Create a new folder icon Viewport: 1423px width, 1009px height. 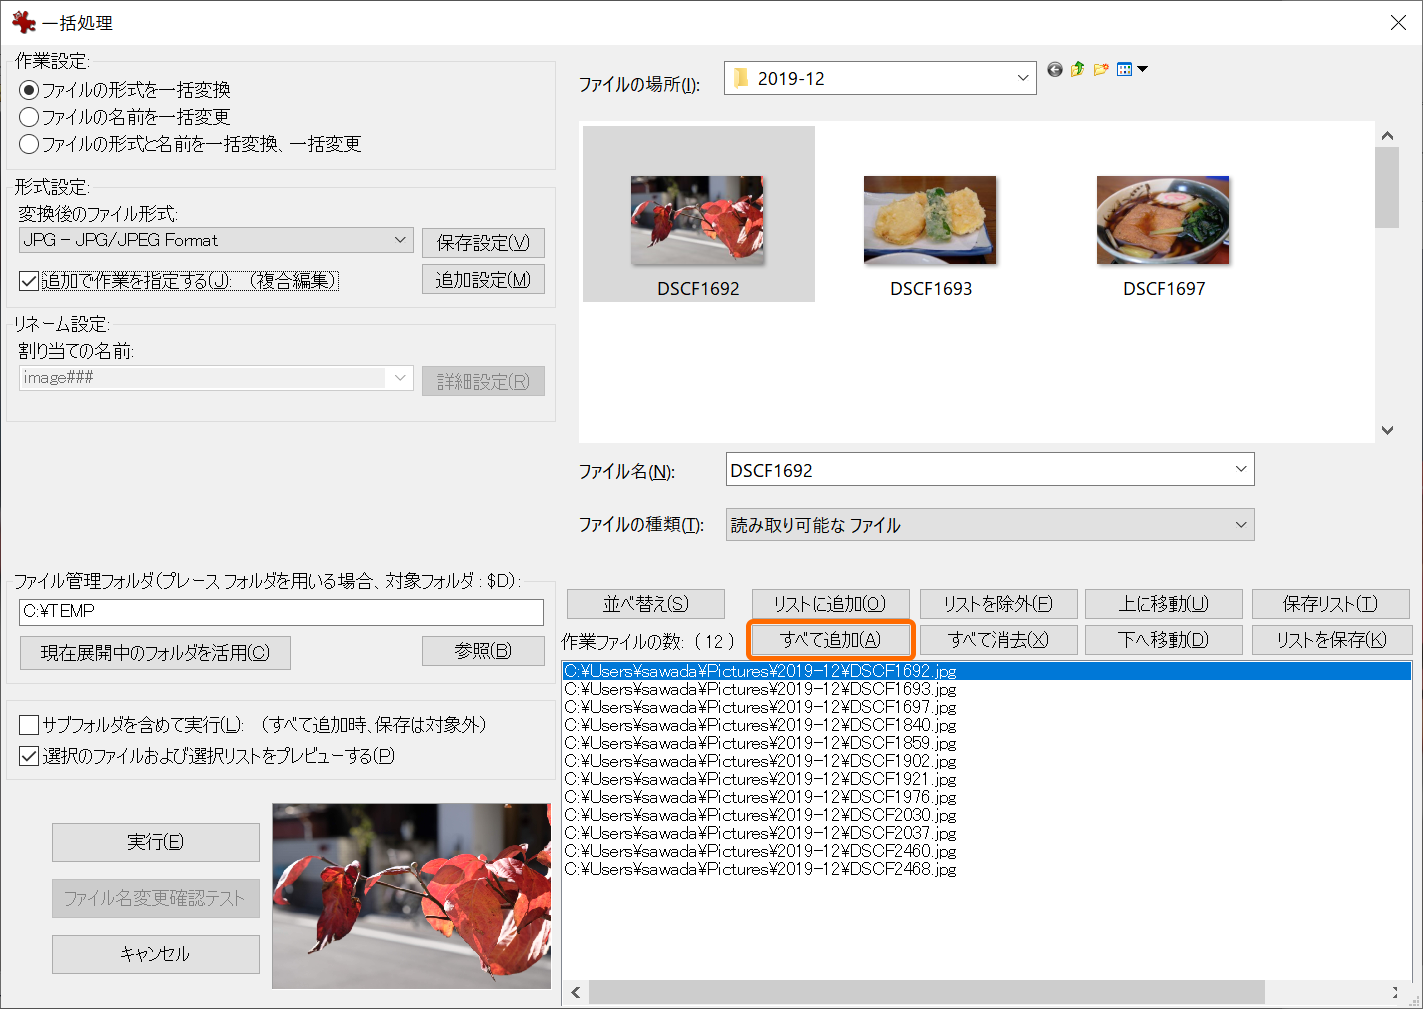pos(1101,69)
